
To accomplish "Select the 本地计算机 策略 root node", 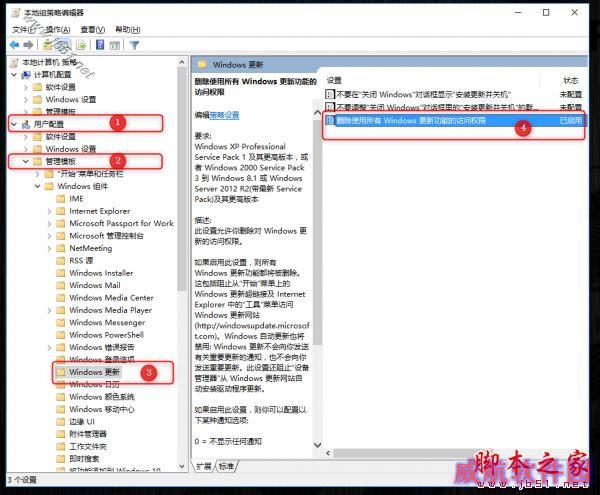I will (x=50, y=62).
